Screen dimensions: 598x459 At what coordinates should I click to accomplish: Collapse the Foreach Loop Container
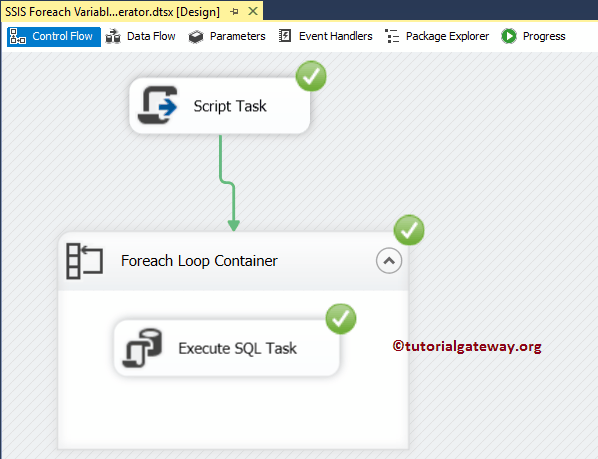point(389,261)
